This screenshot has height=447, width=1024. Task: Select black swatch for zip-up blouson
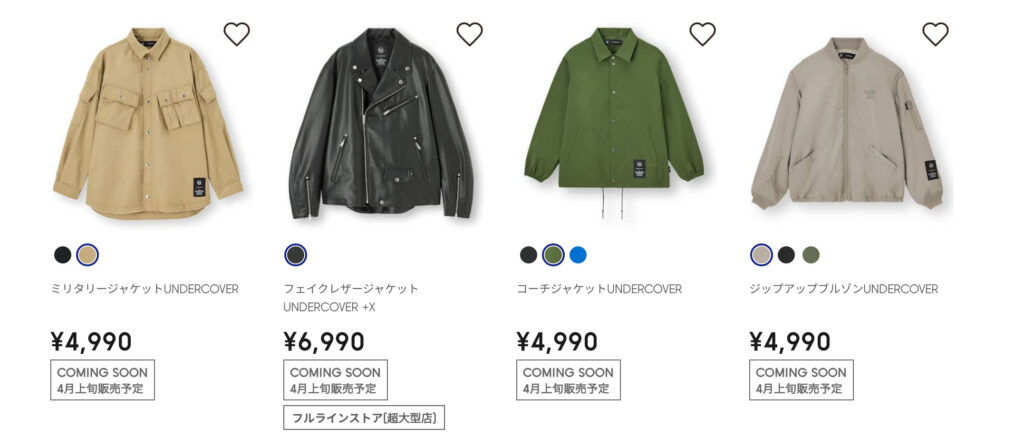786,255
